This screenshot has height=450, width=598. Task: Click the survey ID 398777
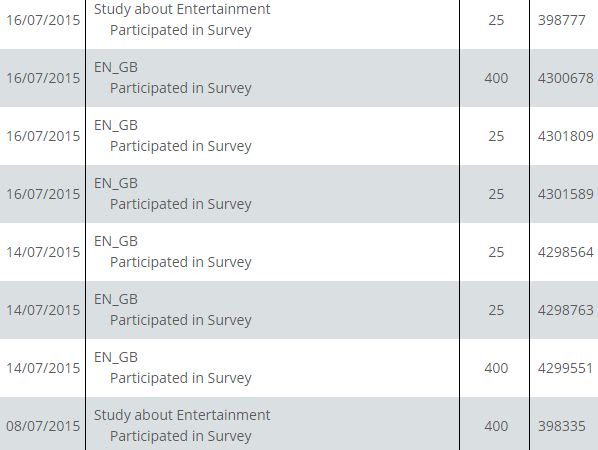pos(561,20)
